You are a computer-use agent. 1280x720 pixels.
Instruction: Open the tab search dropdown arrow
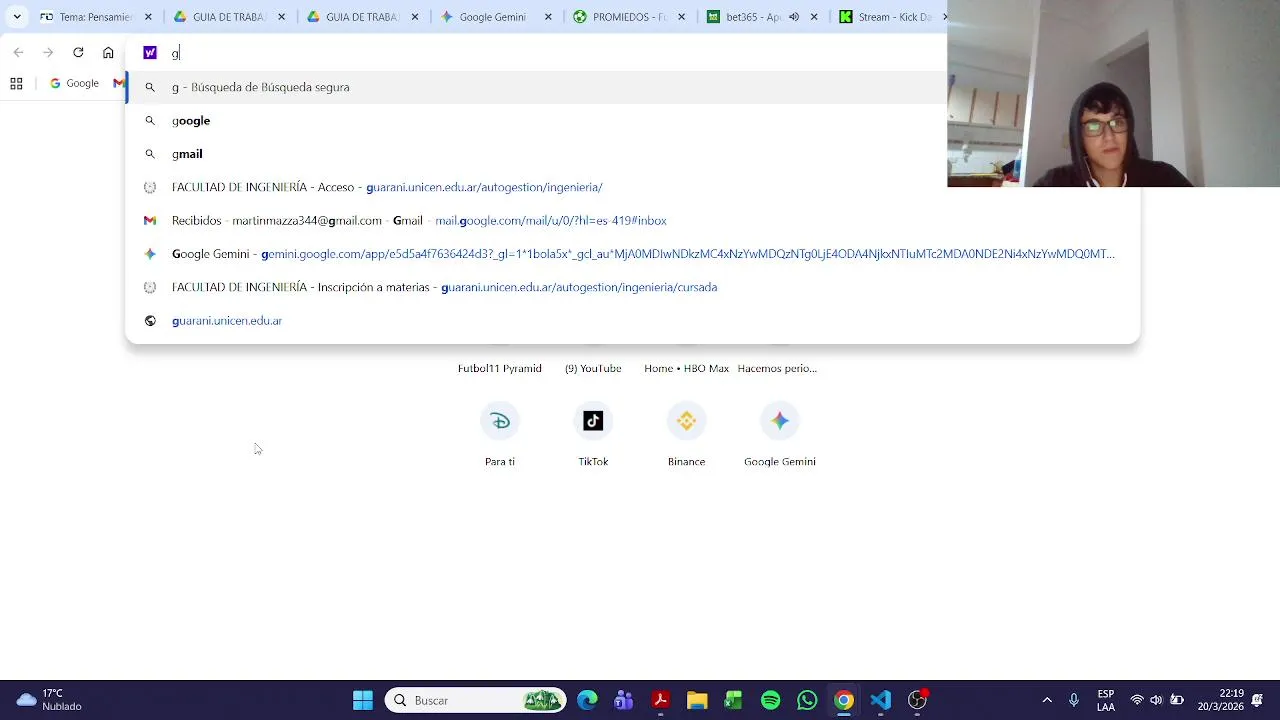point(16,17)
